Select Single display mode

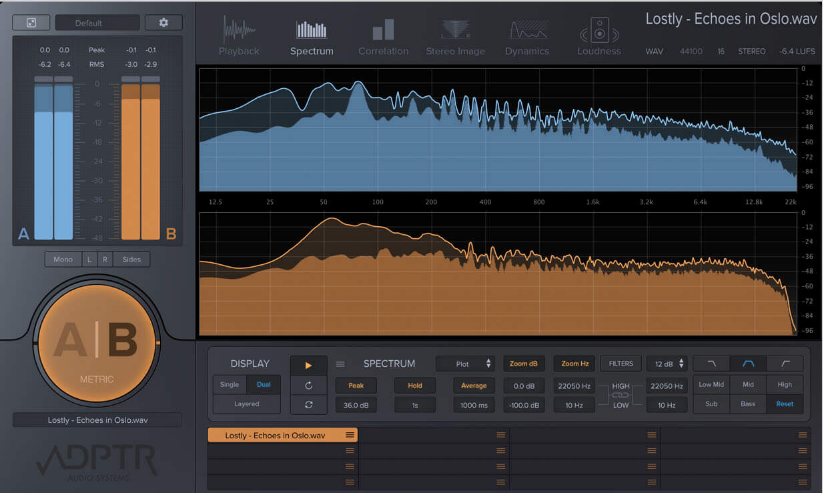click(229, 385)
